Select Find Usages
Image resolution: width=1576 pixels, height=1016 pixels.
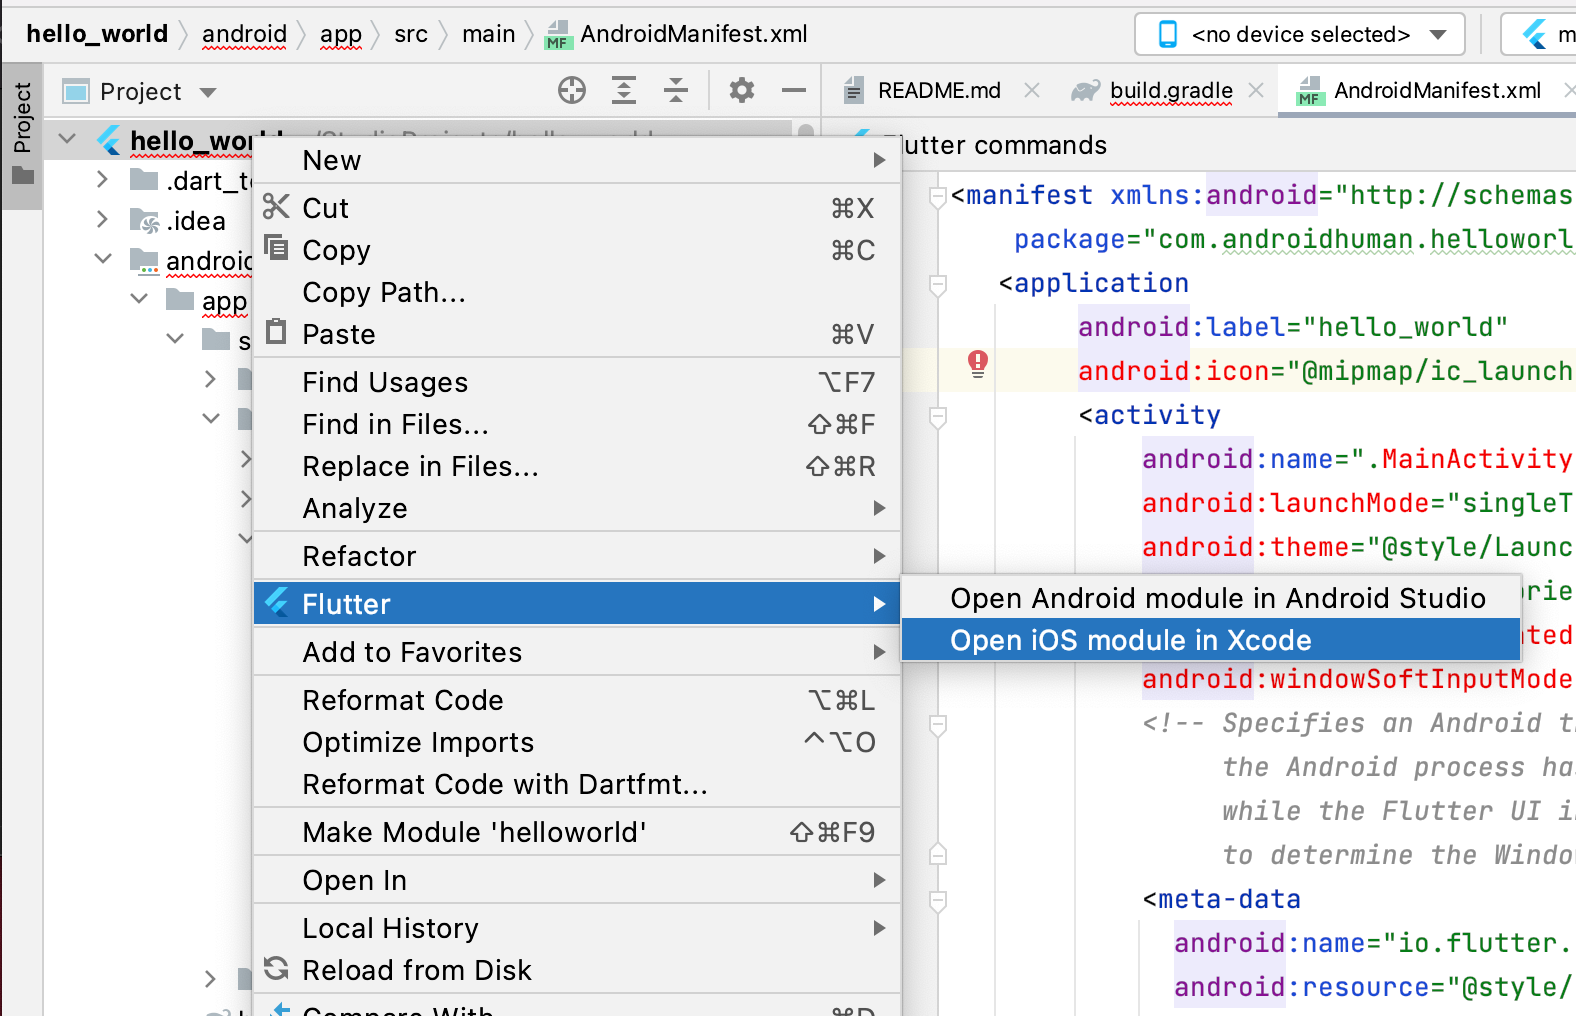click(x=577, y=382)
